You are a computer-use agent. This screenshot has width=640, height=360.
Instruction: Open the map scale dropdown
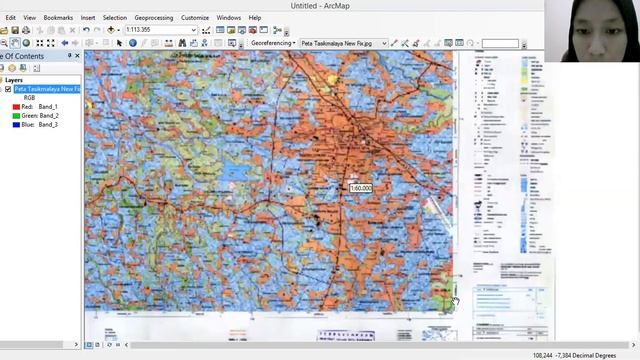(193, 30)
